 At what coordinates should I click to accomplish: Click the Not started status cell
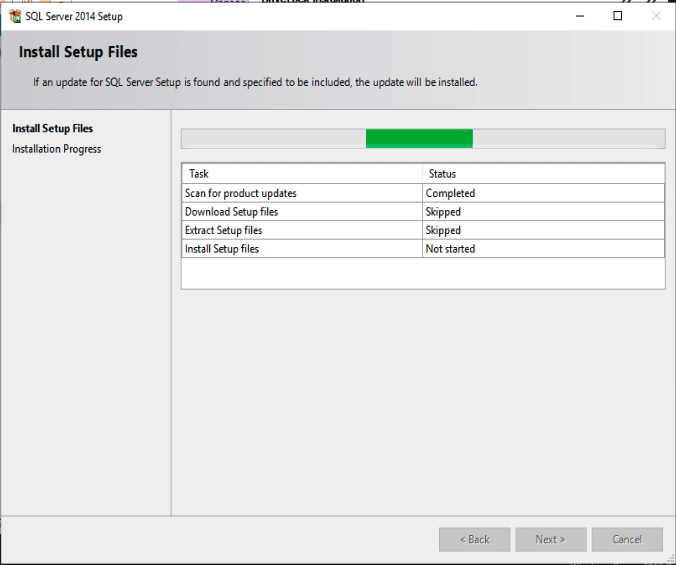450,249
